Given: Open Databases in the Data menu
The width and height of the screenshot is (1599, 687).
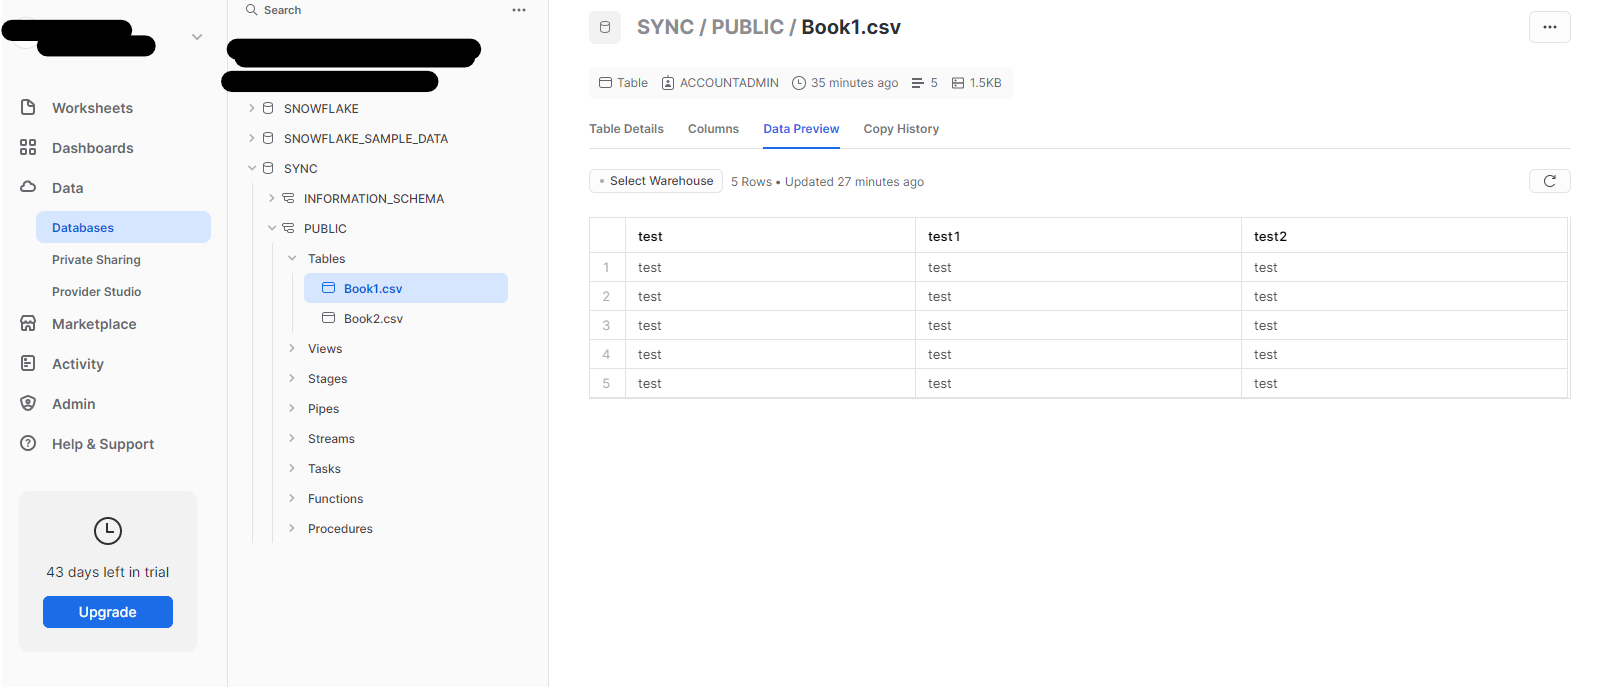Looking at the screenshot, I should pos(123,227).
